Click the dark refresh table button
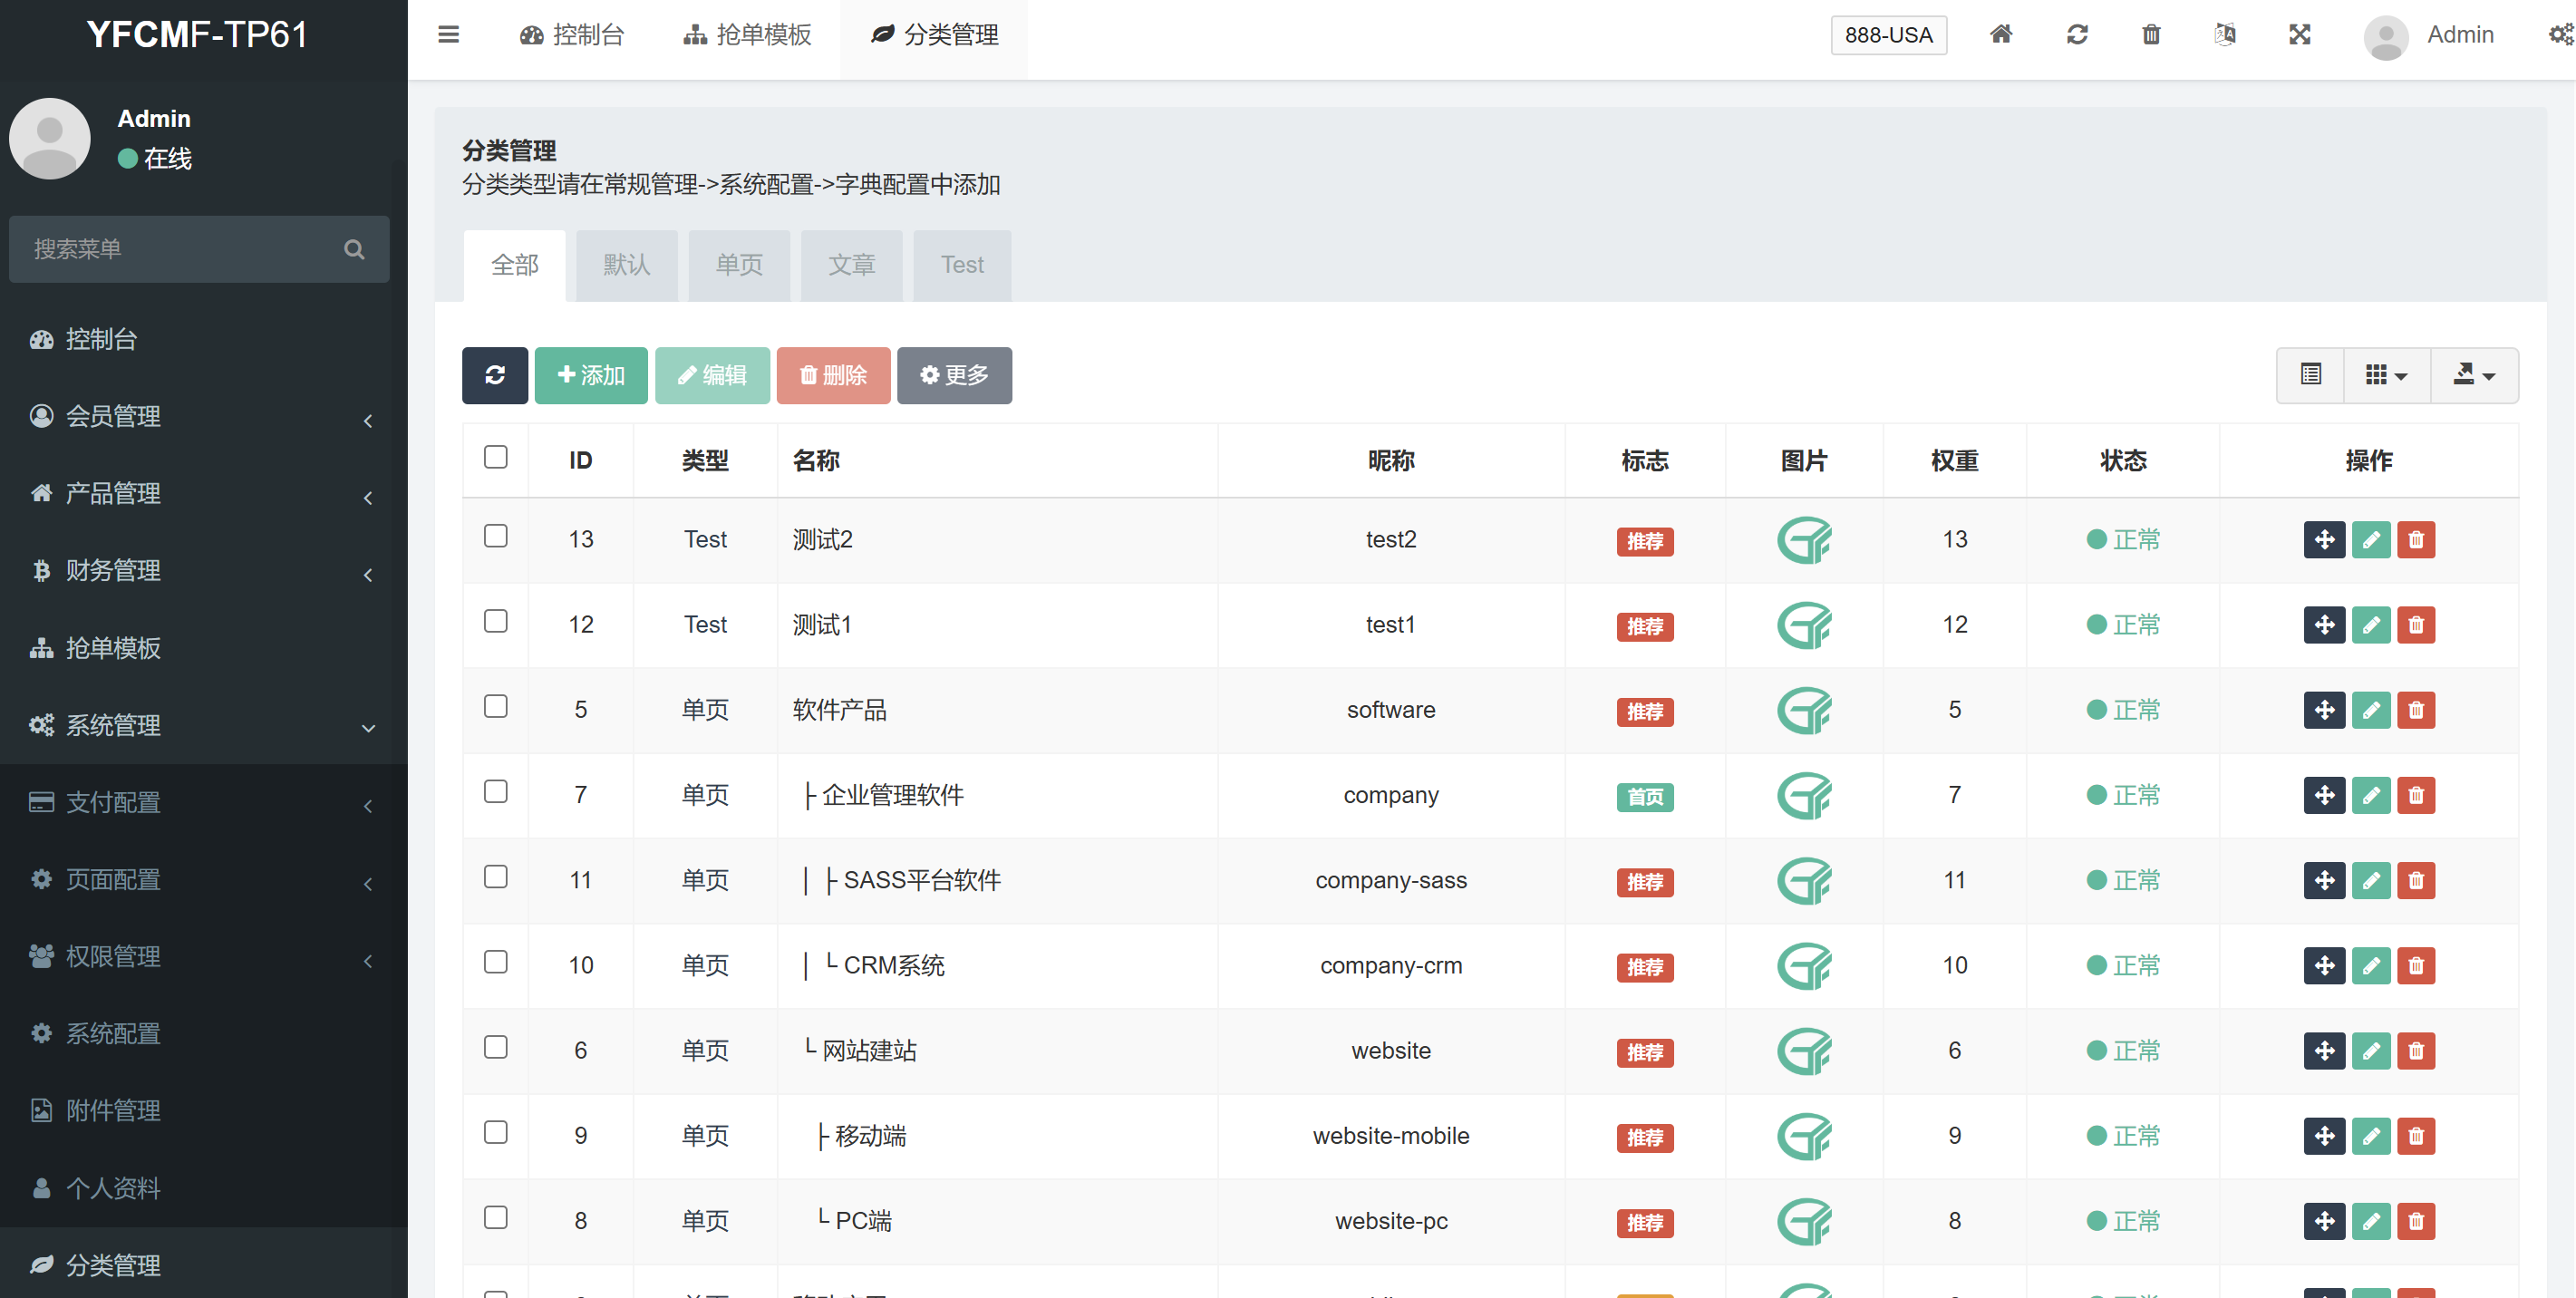This screenshot has height=1298, width=2576. [x=494, y=375]
